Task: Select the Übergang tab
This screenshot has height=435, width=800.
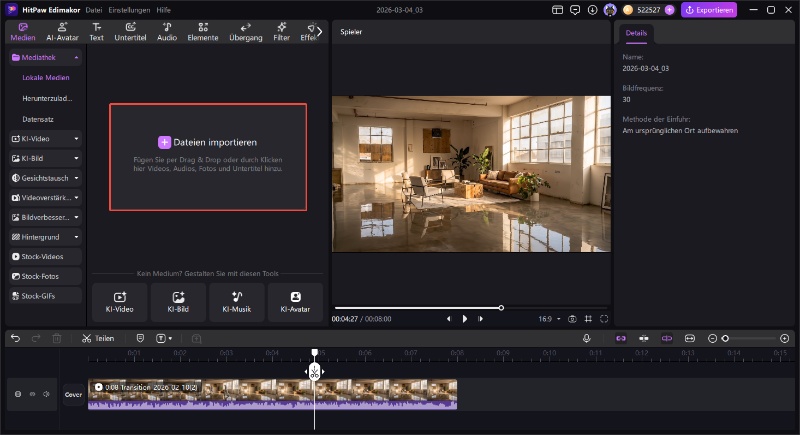Action: 245,32
